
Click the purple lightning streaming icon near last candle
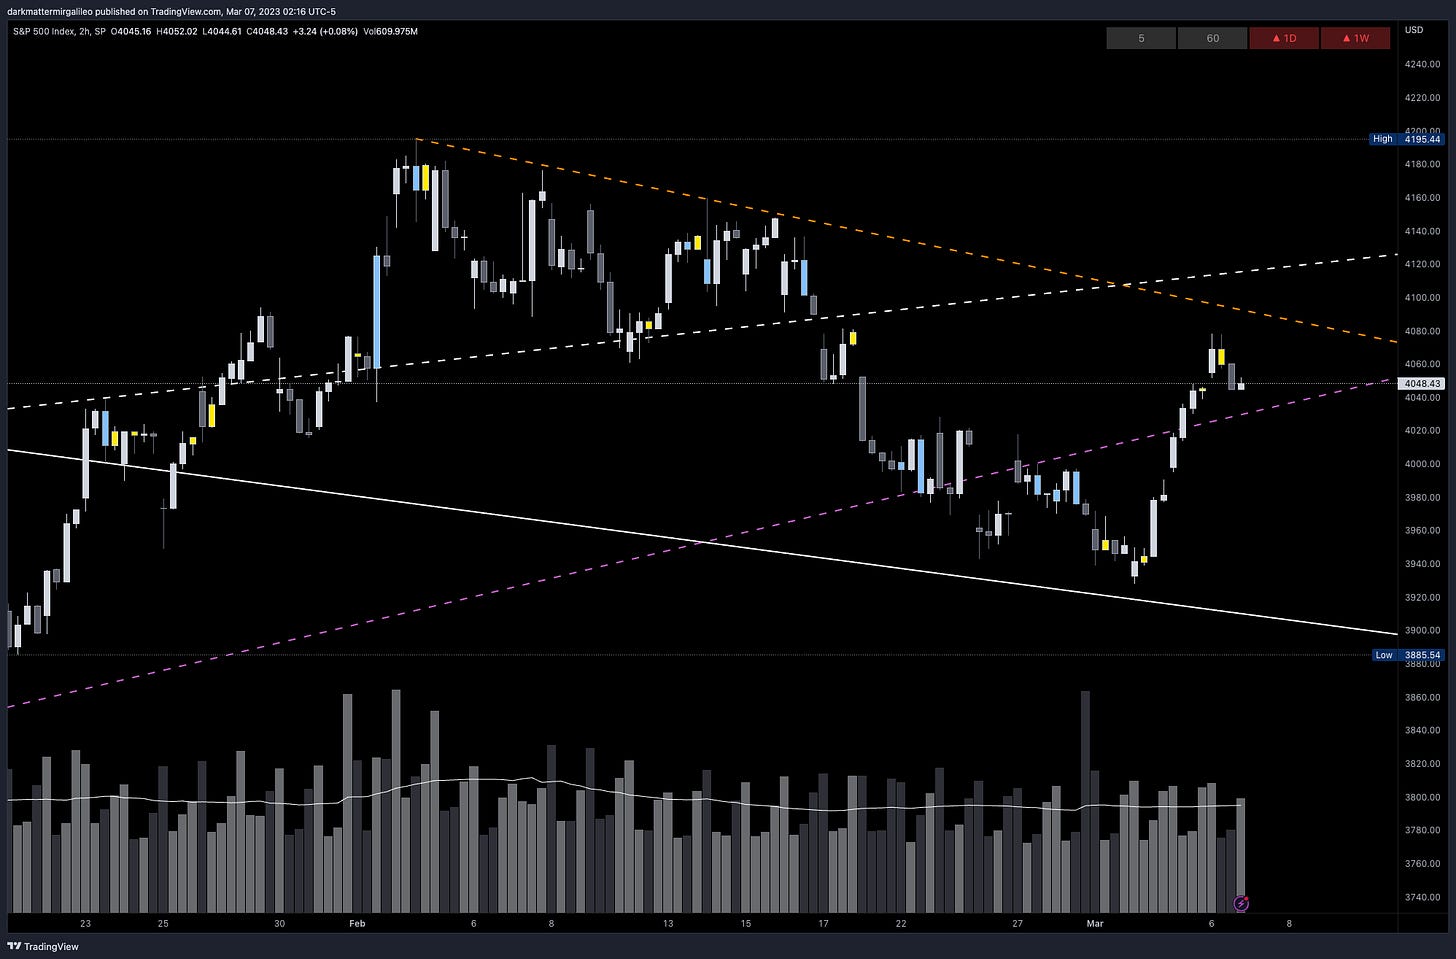pyautogui.click(x=1241, y=904)
